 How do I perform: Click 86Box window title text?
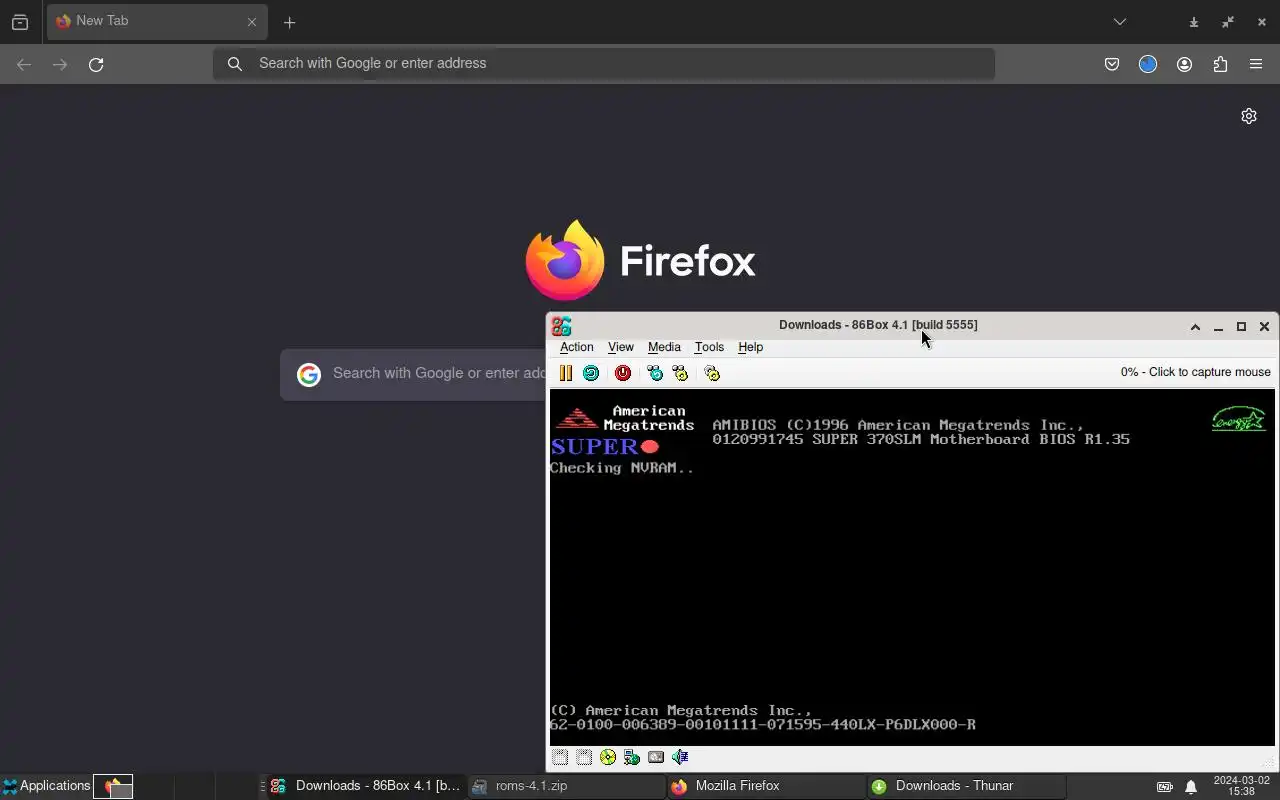point(878,325)
